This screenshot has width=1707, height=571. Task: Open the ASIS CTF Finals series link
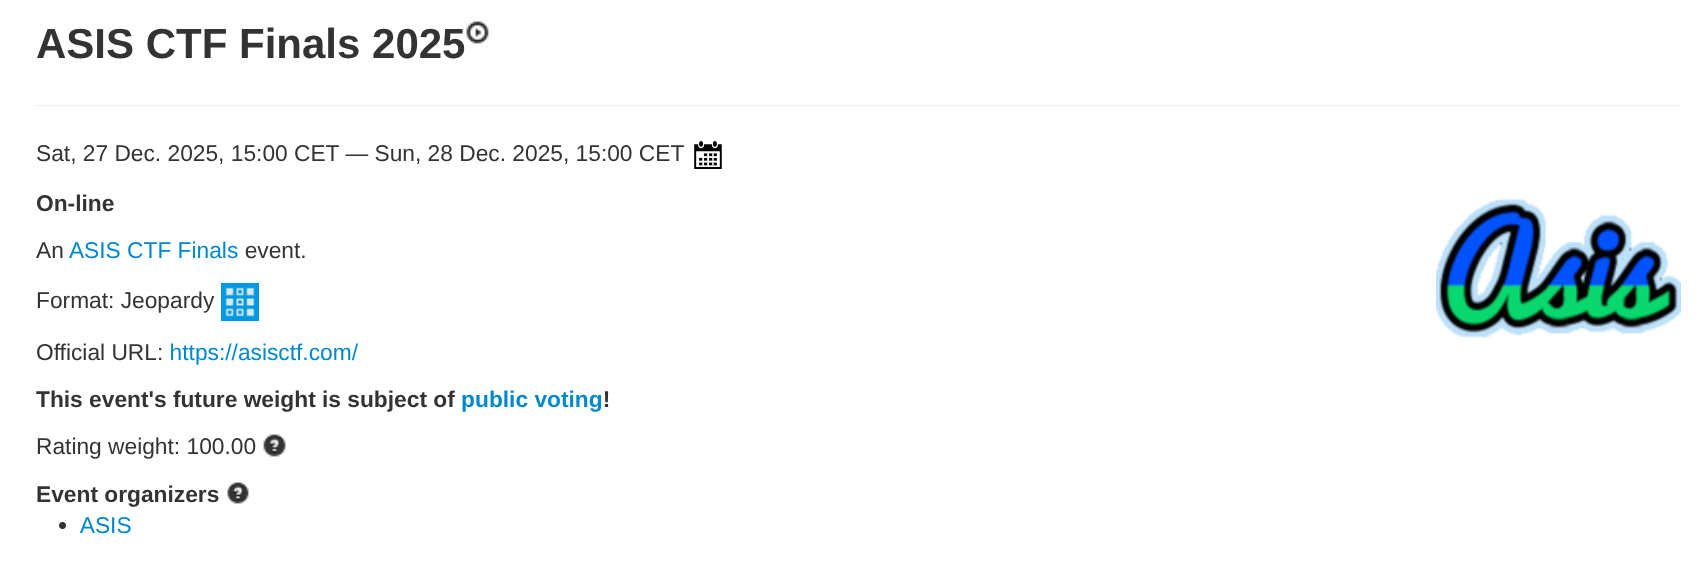(x=153, y=250)
